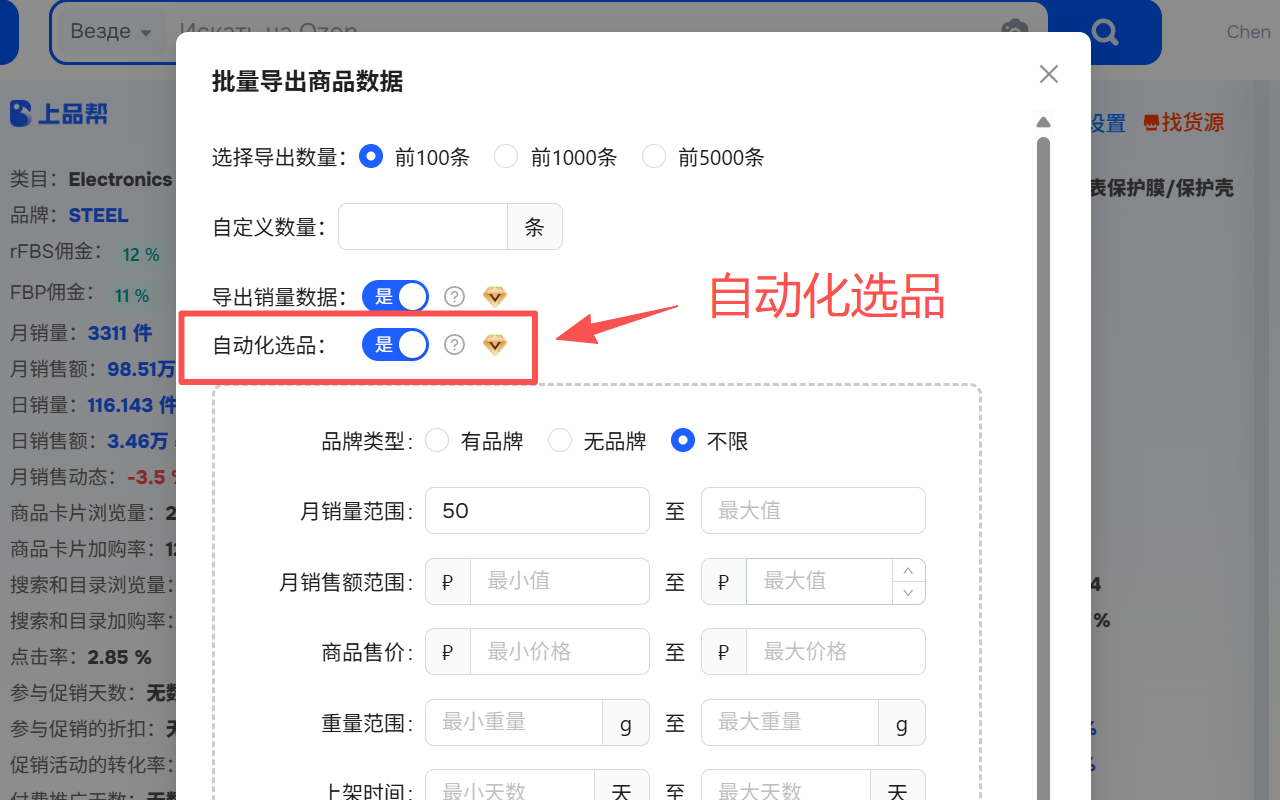Screen dimensions: 1280x800
Task: Click rFBS commission 12 % badge
Action: [141, 255]
